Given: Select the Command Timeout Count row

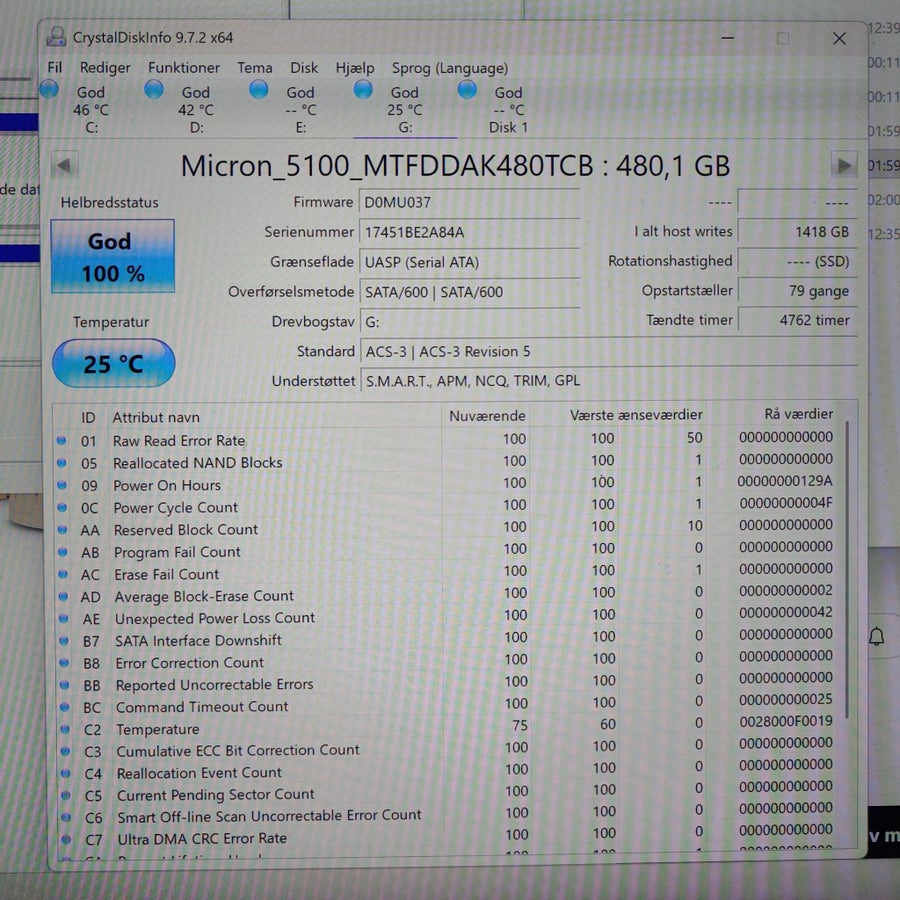Looking at the screenshot, I should (445, 704).
